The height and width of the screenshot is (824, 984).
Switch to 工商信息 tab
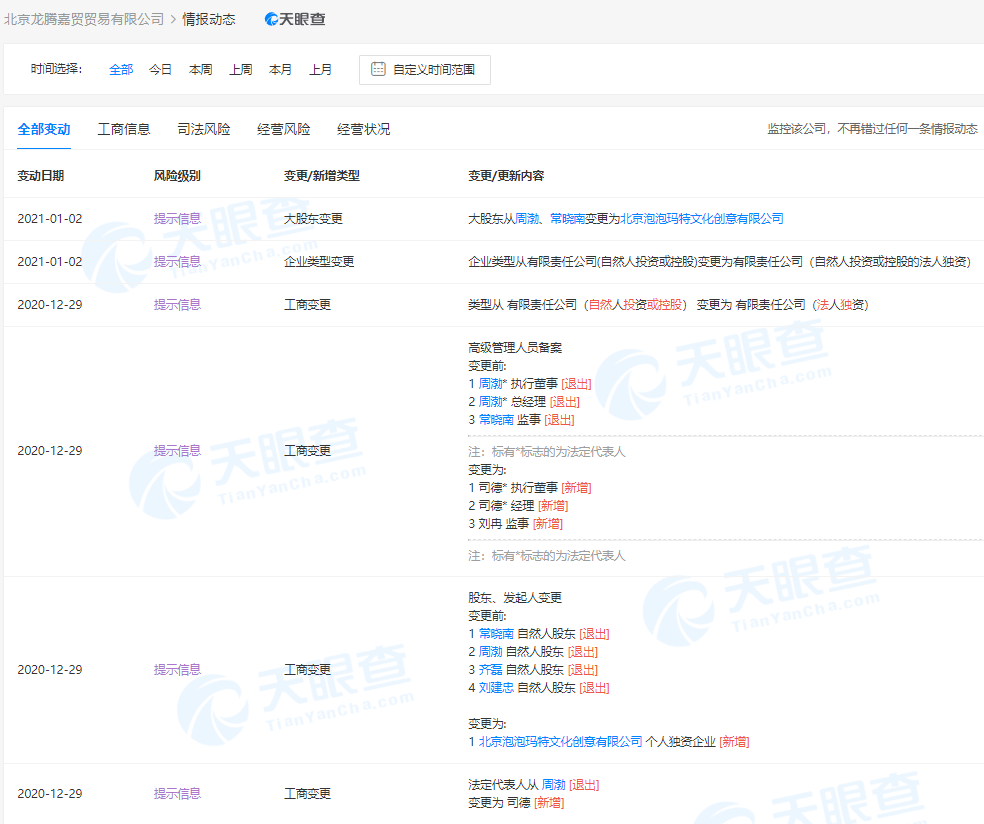[124, 129]
